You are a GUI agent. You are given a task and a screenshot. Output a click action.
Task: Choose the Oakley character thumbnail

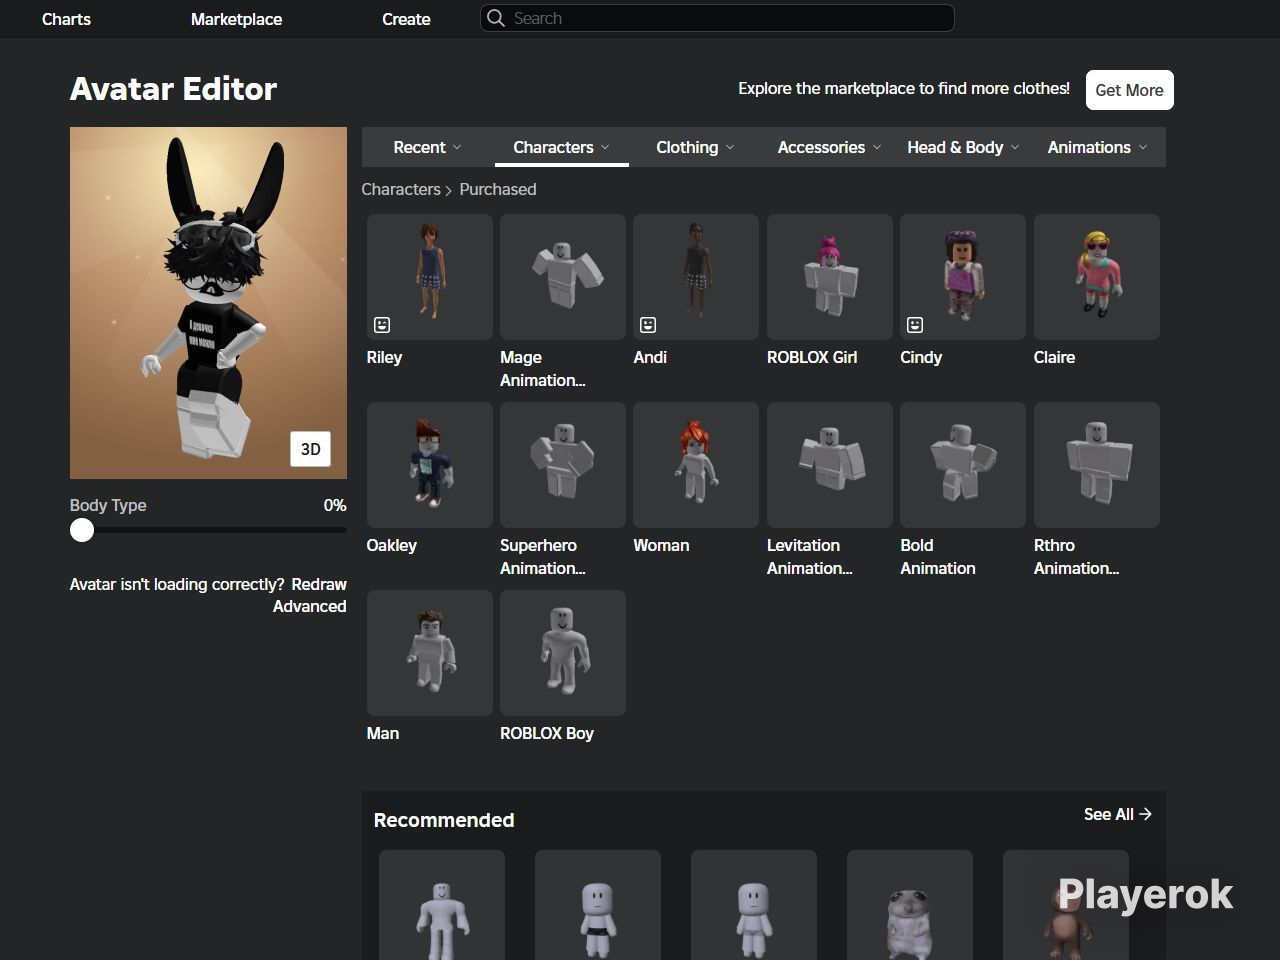click(430, 465)
